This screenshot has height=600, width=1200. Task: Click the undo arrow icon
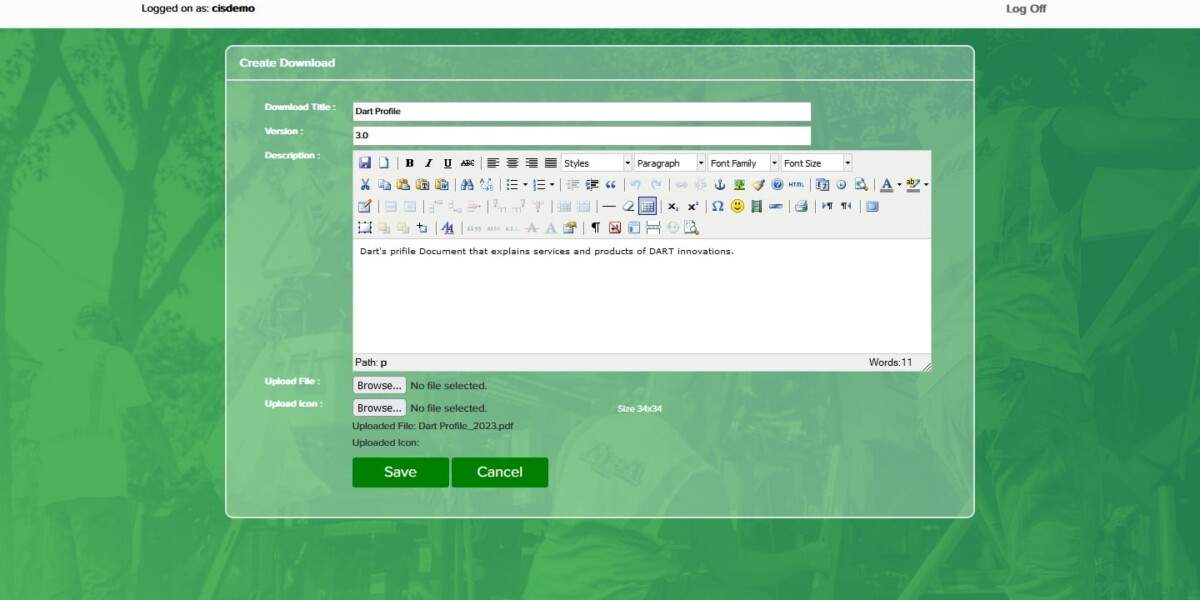click(x=636, y=184)
